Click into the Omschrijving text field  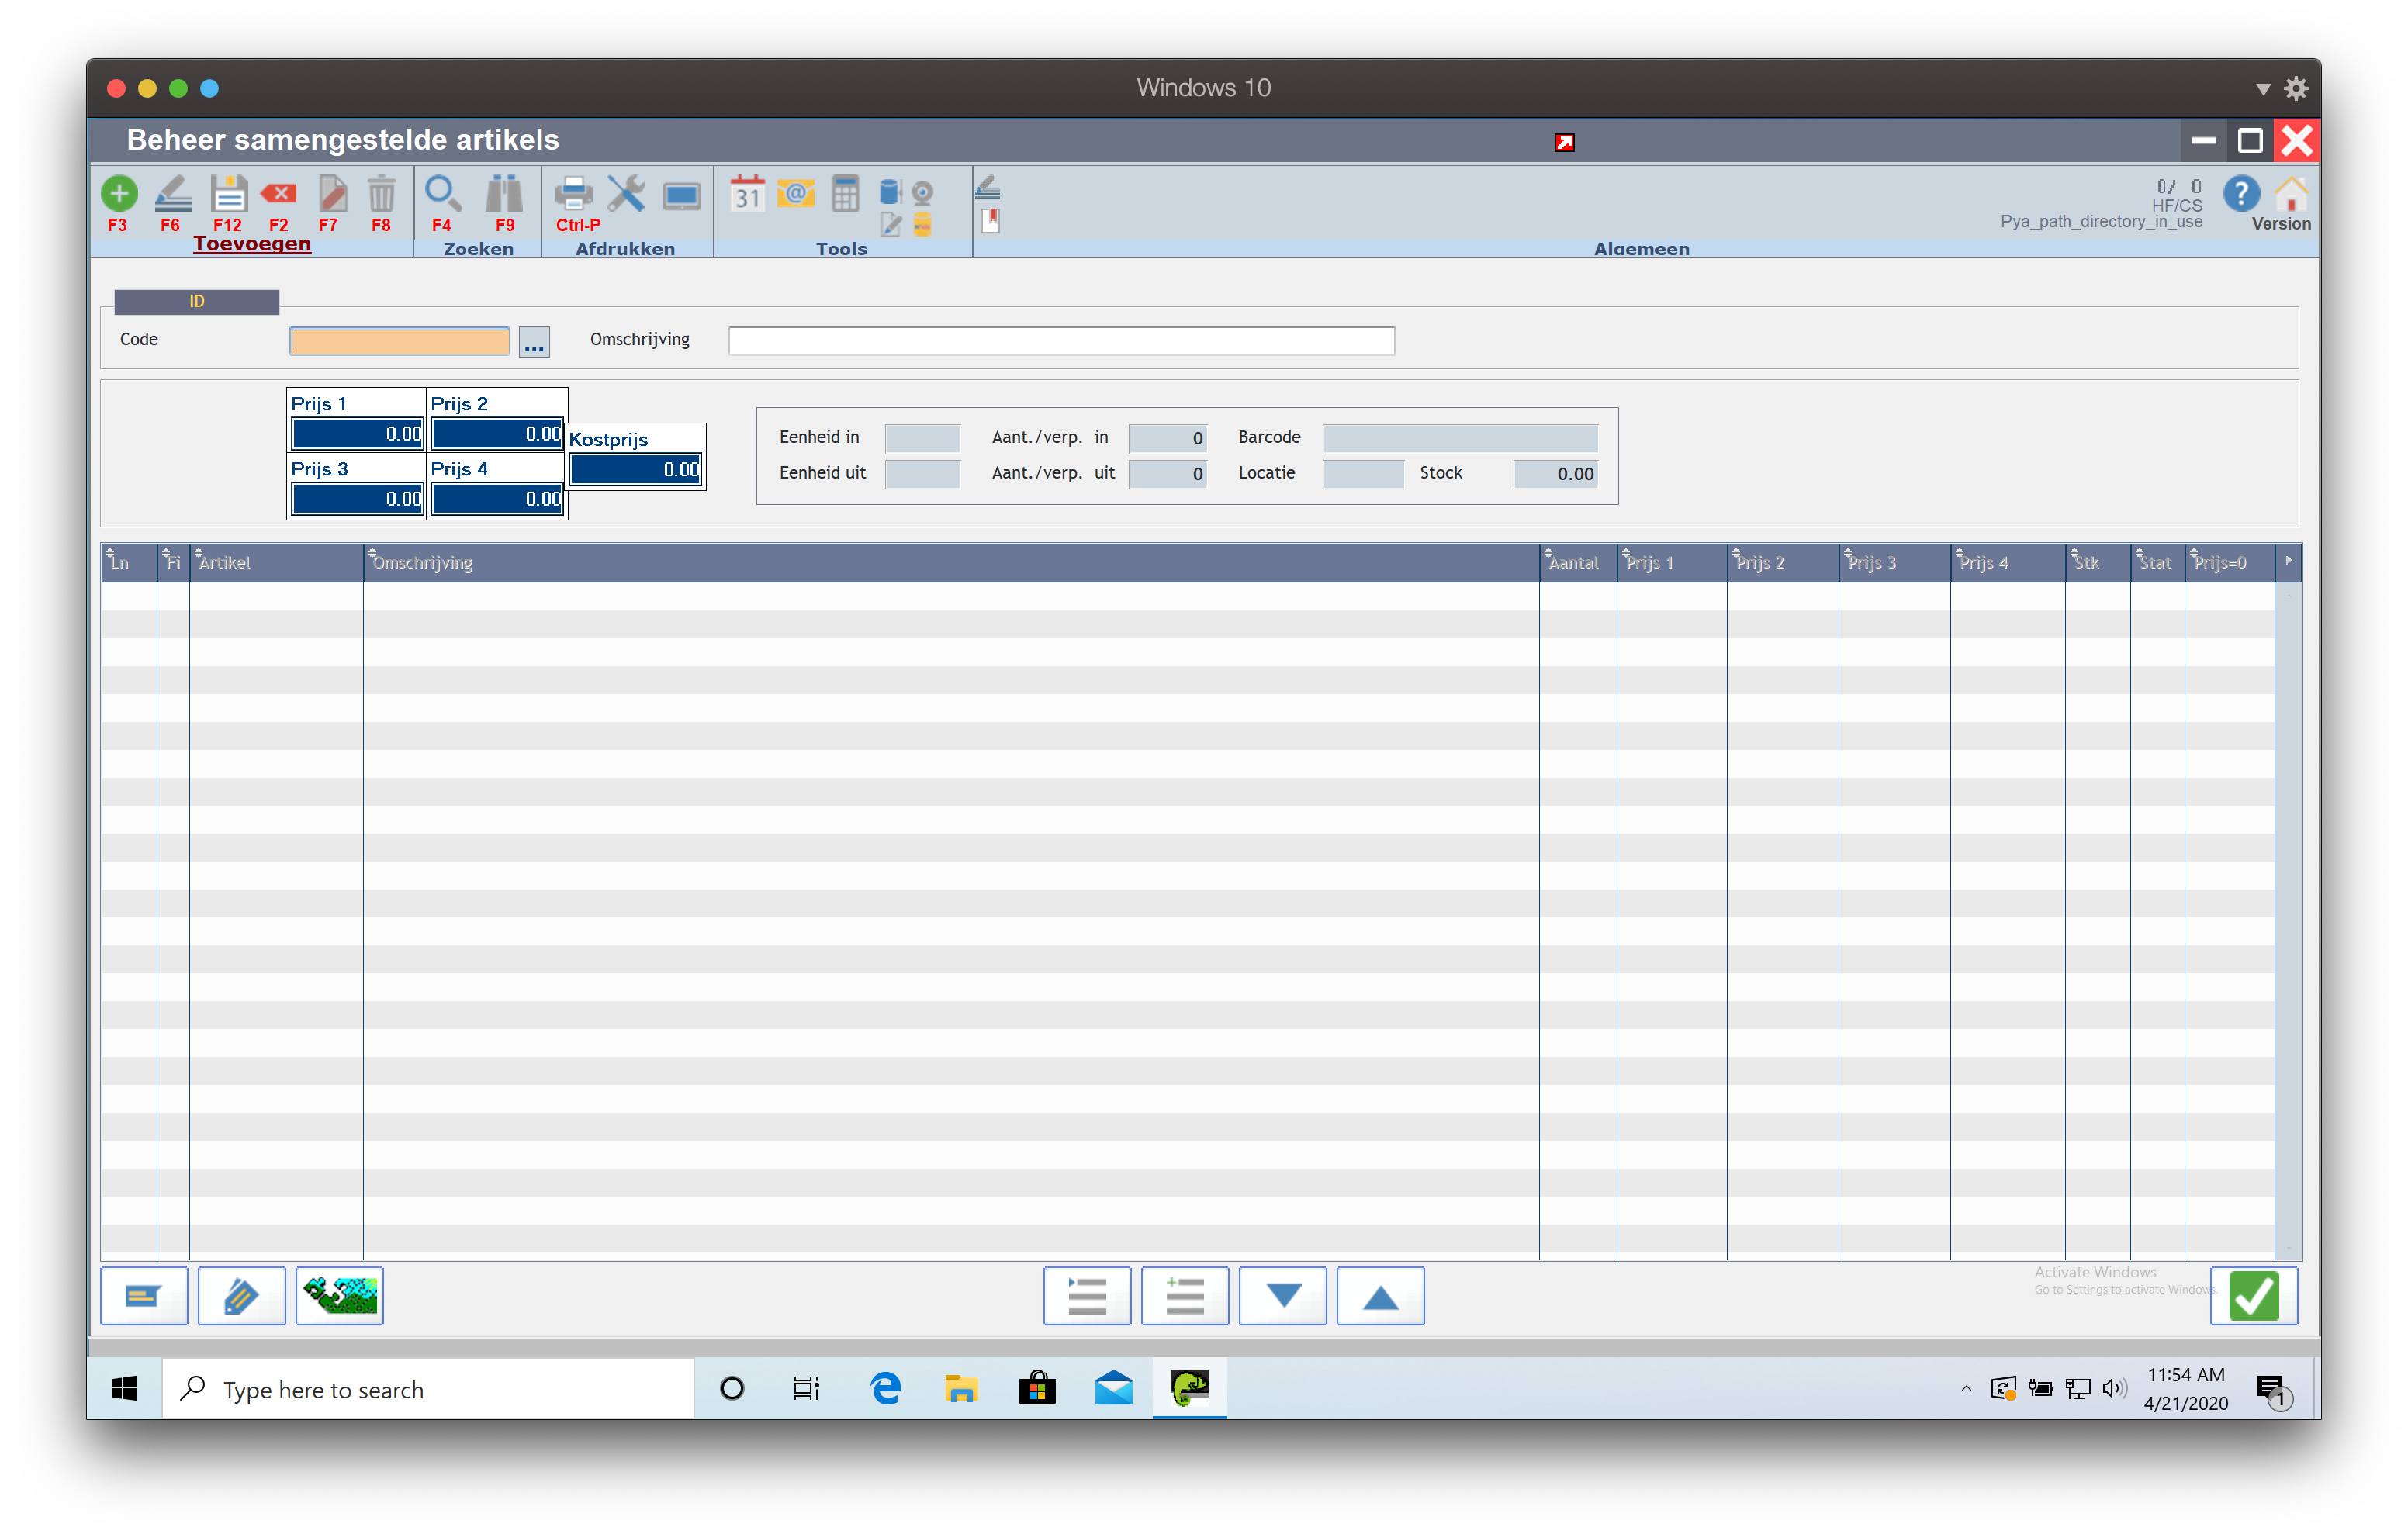(x=1061, y=341)
